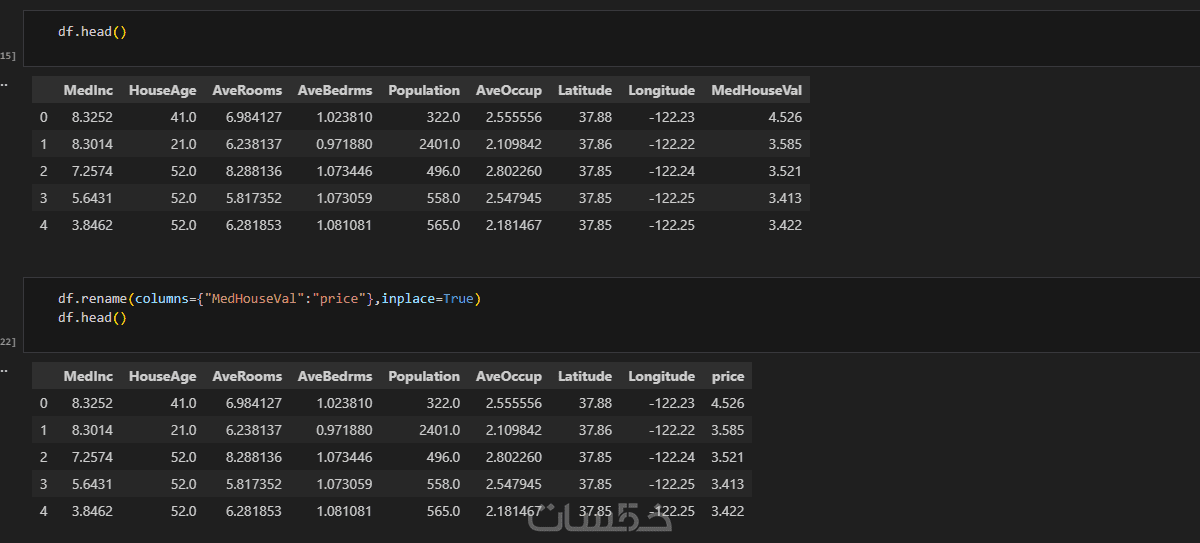Click the Population header in the second table

coord(424,376)
